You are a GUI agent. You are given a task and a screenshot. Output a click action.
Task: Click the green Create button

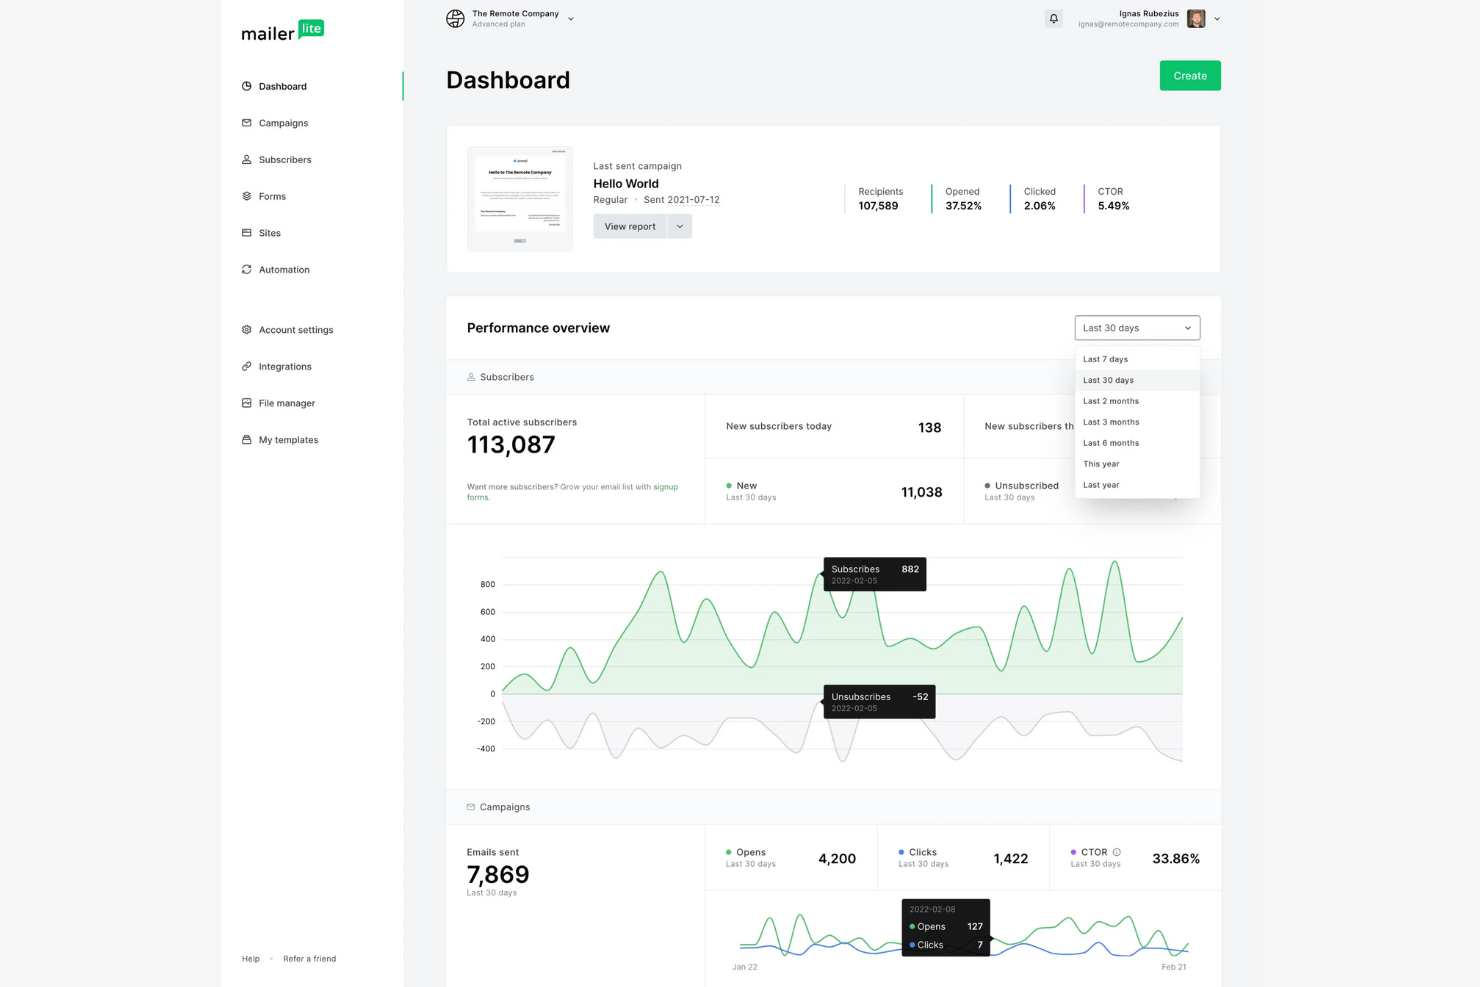point(1189,75)
